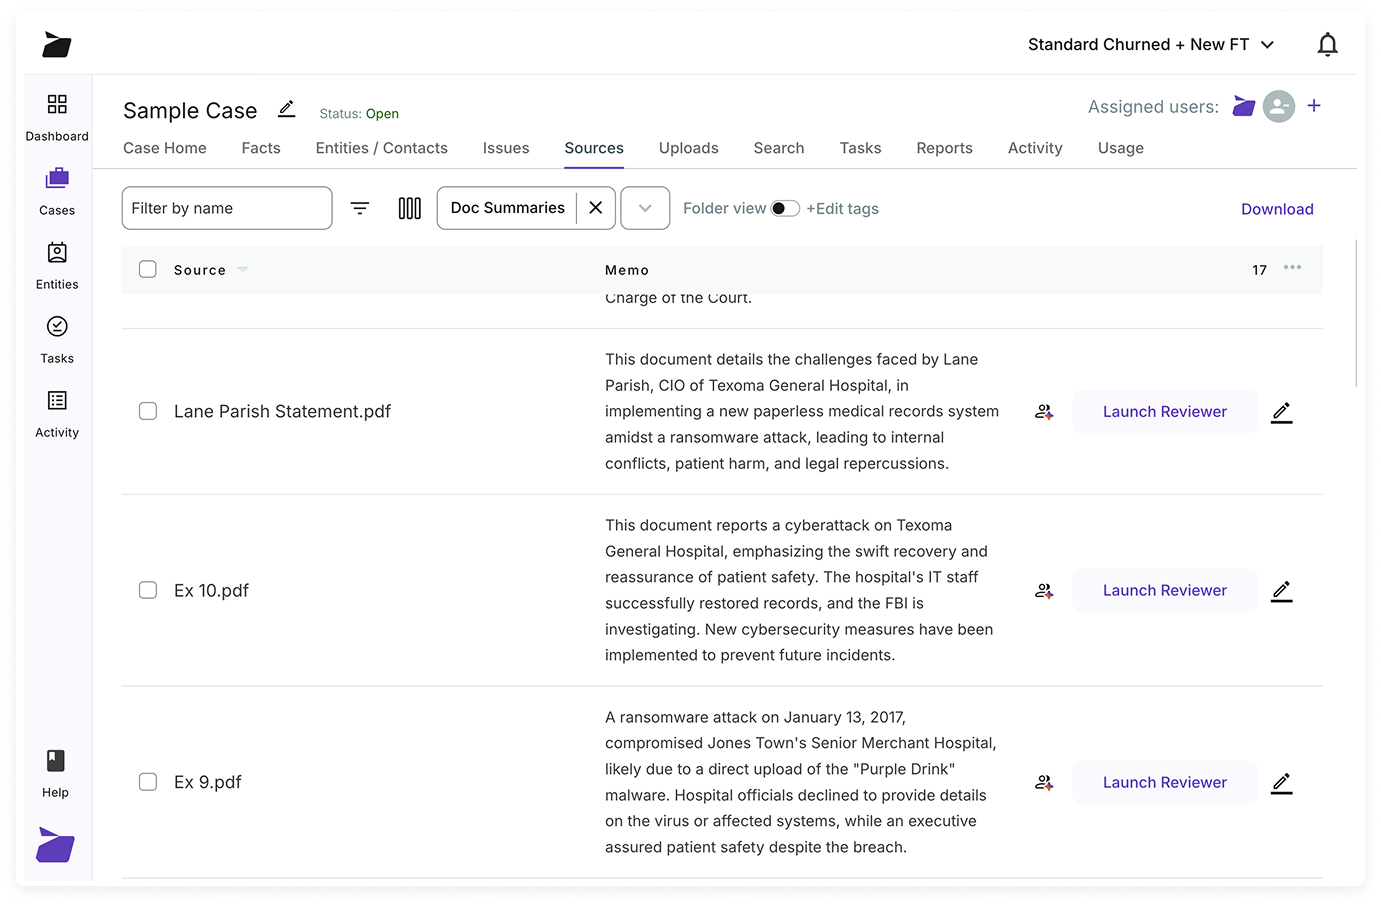Expand the Source column sort arrow
Viewport: 1381px width, 906px height.
pyautogui.click(x=243, y=270)
